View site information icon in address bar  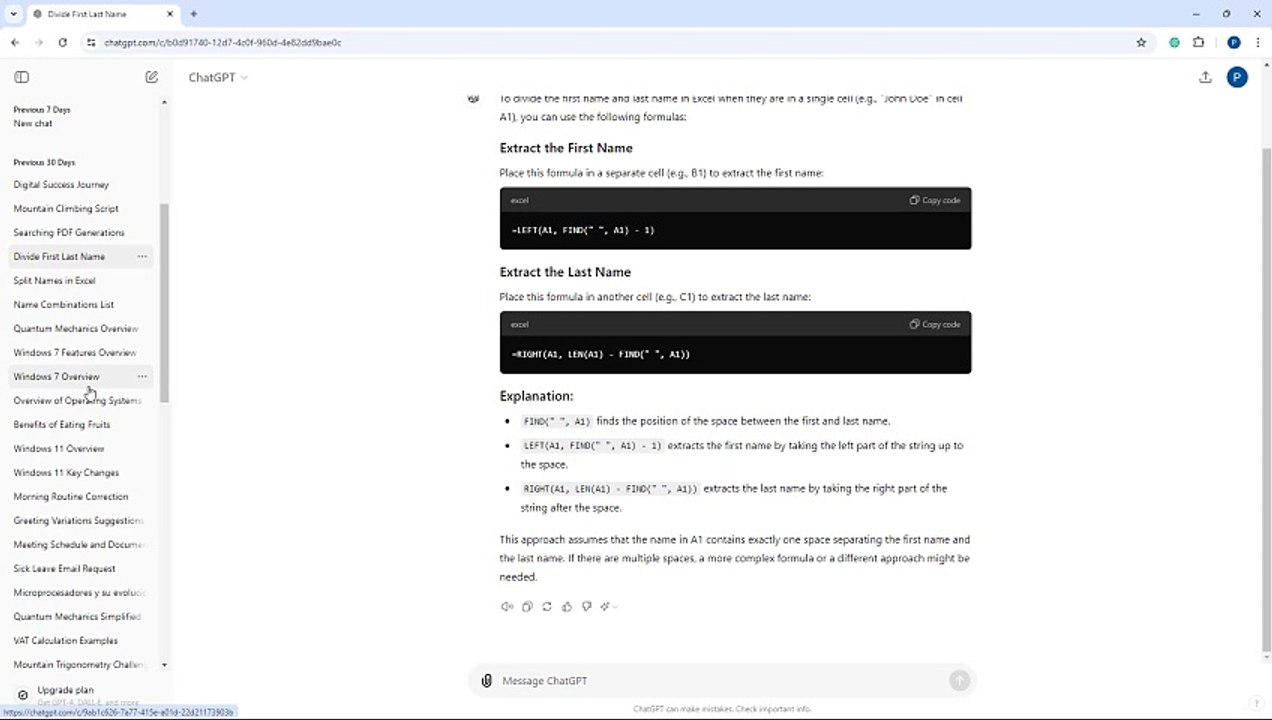[x=91, y=43]
